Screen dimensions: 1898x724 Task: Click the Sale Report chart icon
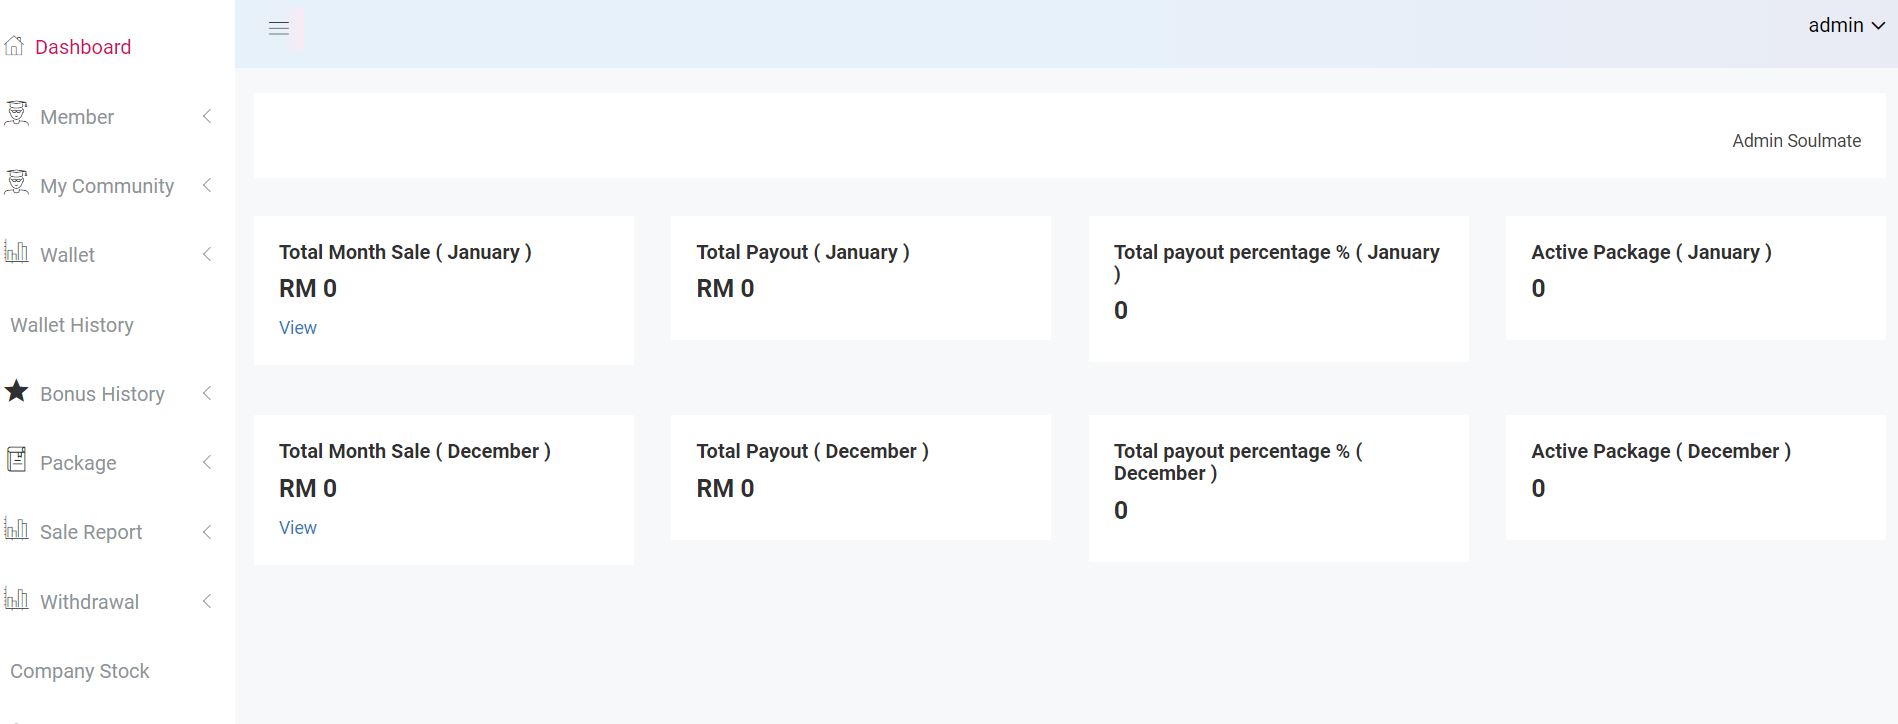[16, 529]
